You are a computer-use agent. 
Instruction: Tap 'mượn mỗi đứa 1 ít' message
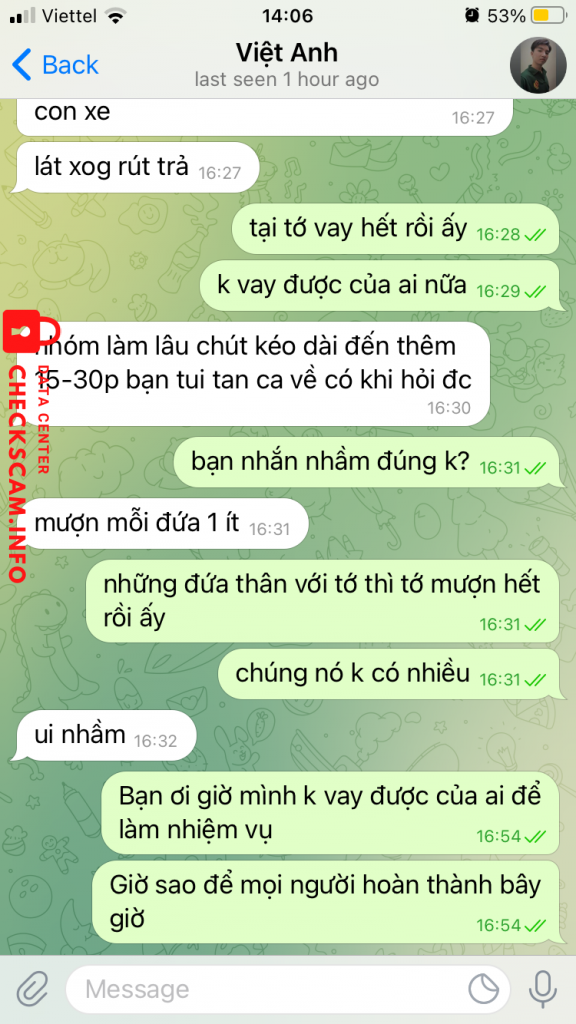[160, 524]
